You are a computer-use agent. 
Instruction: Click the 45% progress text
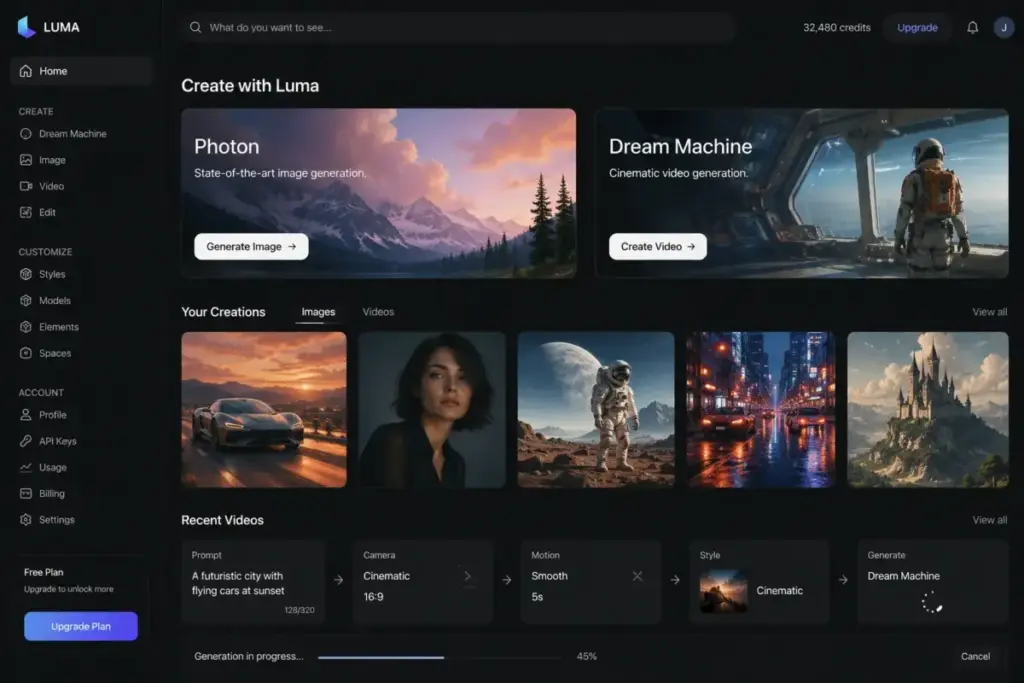(x=586, y=656)
